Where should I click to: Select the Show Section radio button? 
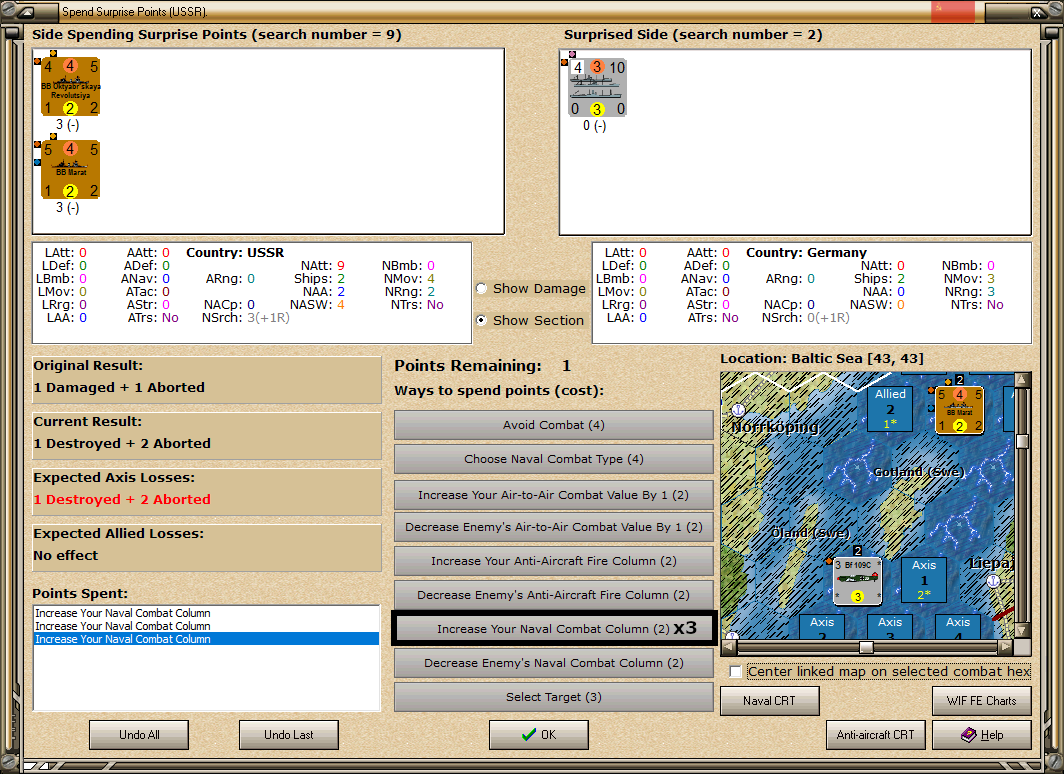482,320
